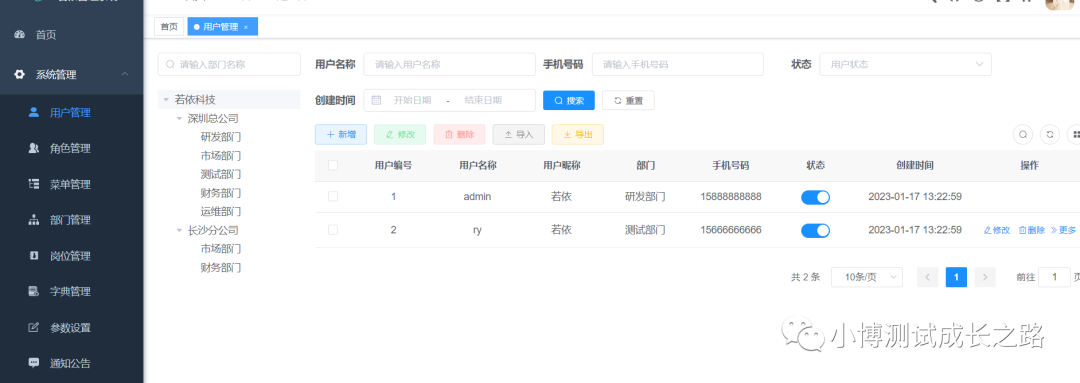Collapse the 若依科技 tree node arrow
Screen dimensions: 1080x383
coord(166,100)
